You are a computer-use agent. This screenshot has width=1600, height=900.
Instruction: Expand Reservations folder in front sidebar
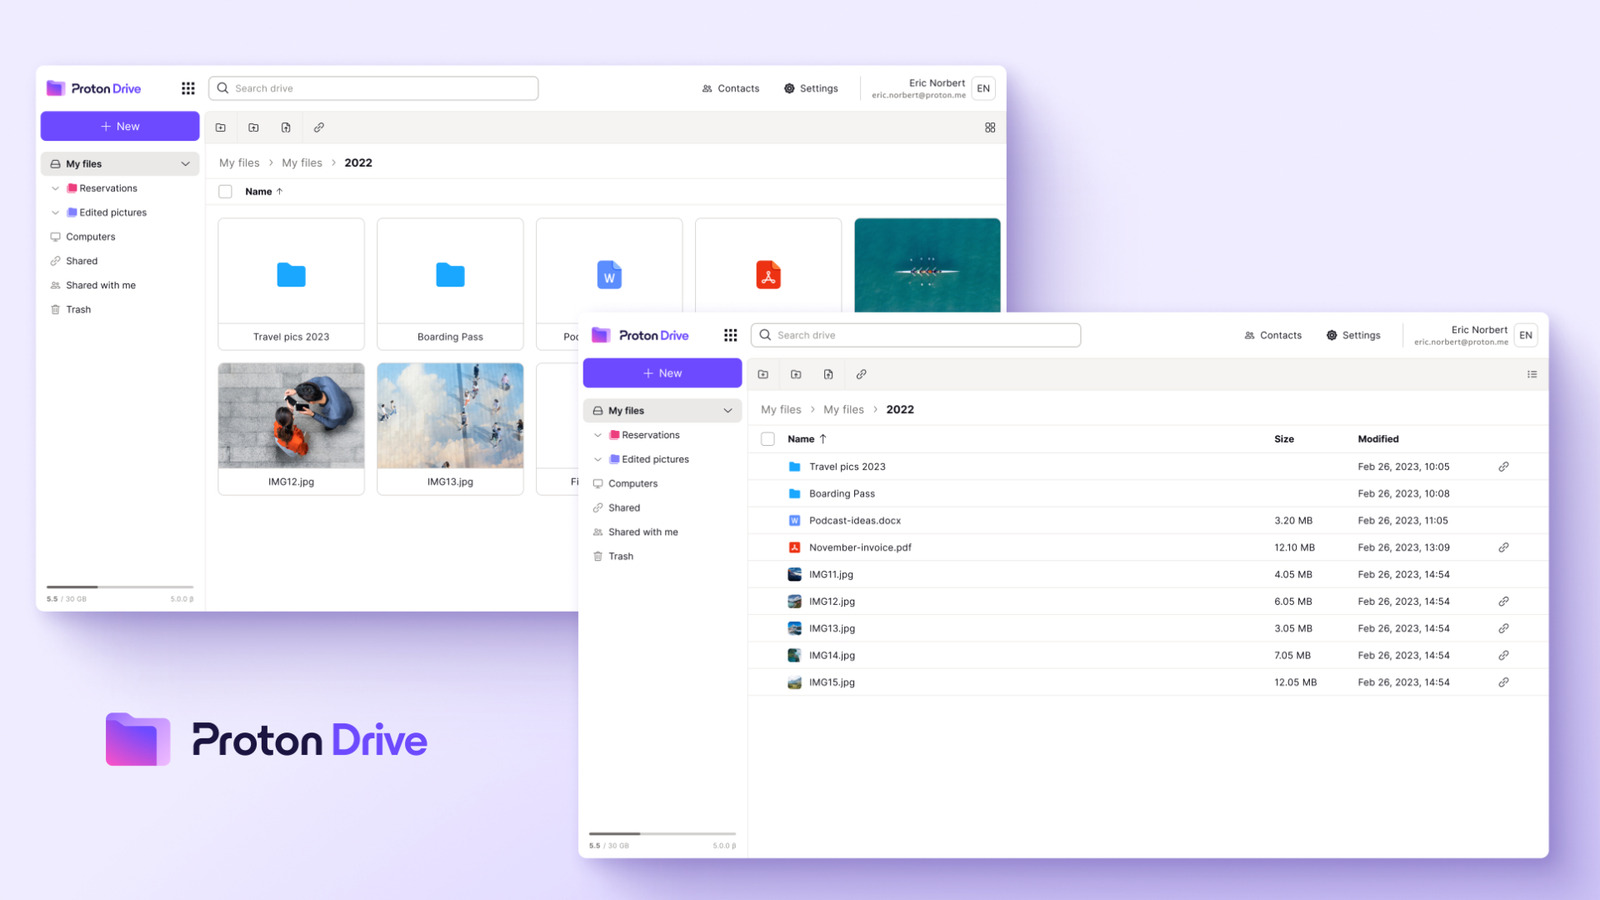click(x=598, y=435)
